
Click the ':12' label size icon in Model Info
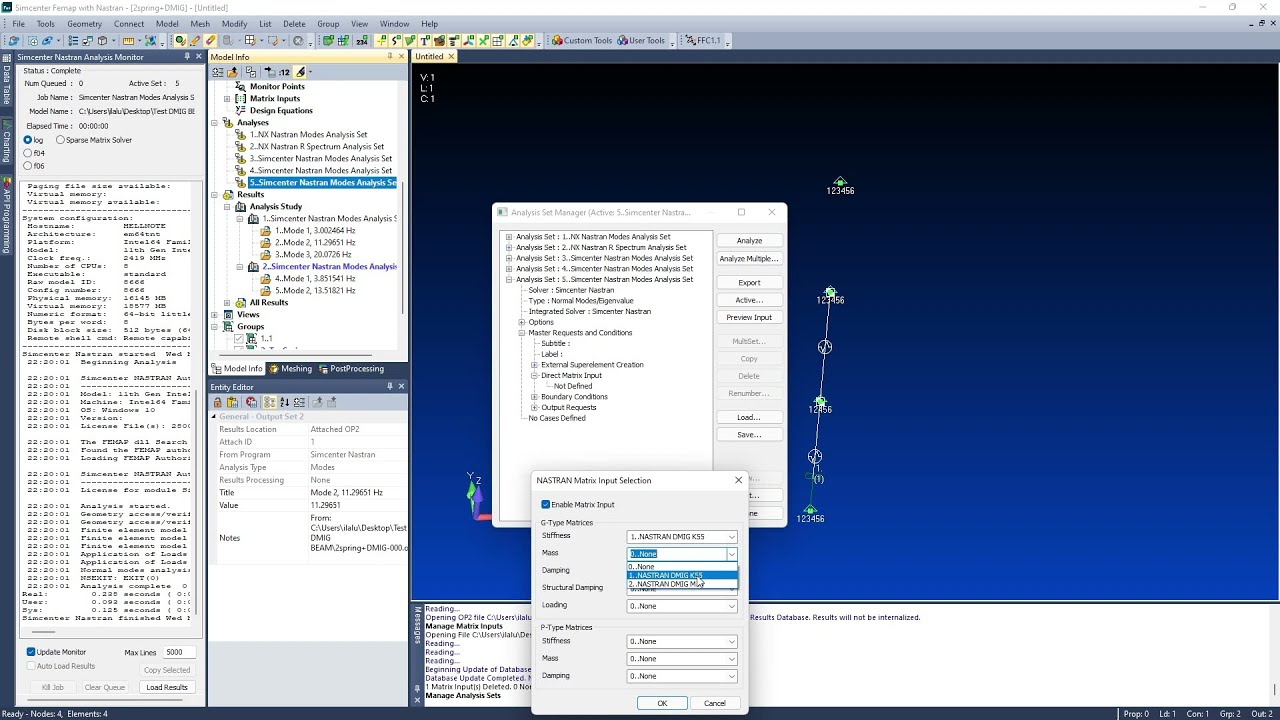tap(283, 72)
